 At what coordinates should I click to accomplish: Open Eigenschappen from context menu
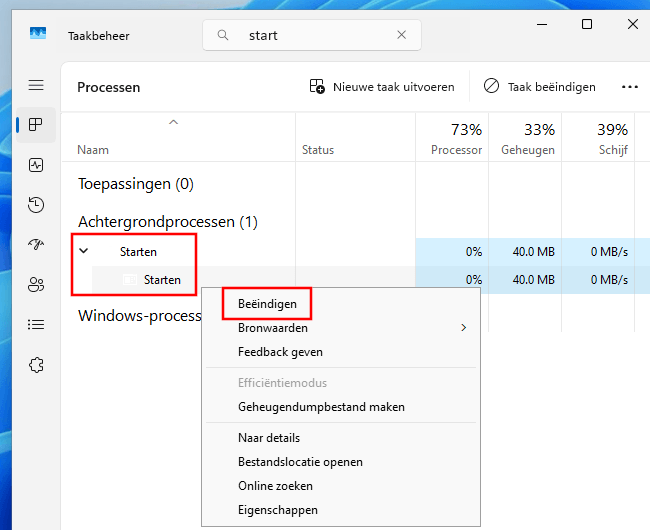(x=278, y=510)
